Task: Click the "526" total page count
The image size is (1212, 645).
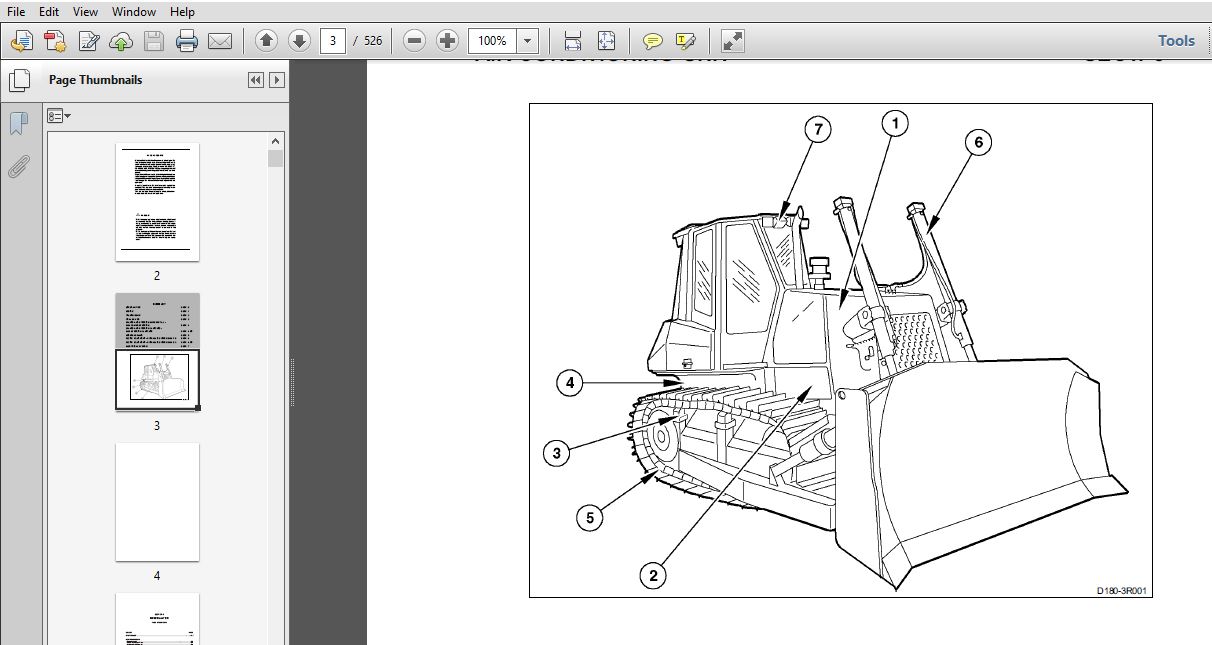Action: [x=373, y=41]
